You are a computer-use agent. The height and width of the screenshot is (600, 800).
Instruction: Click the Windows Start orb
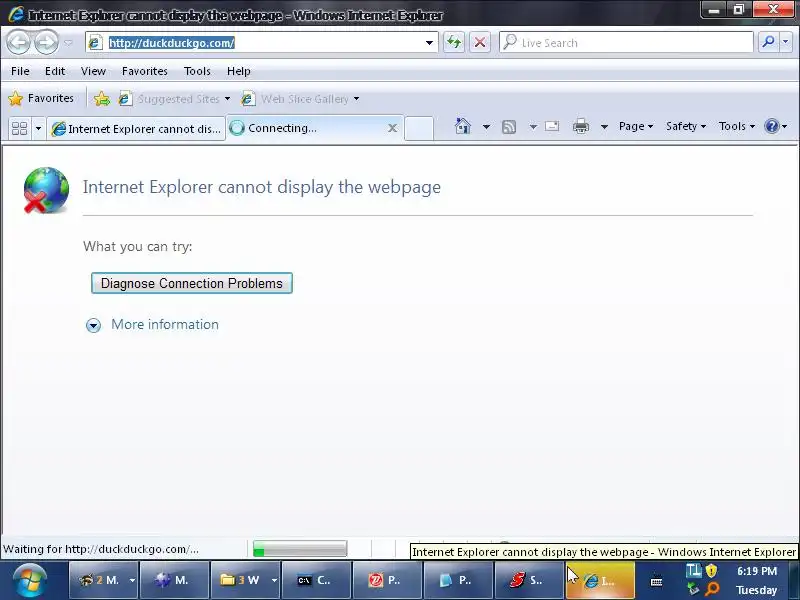click(30, 580)
